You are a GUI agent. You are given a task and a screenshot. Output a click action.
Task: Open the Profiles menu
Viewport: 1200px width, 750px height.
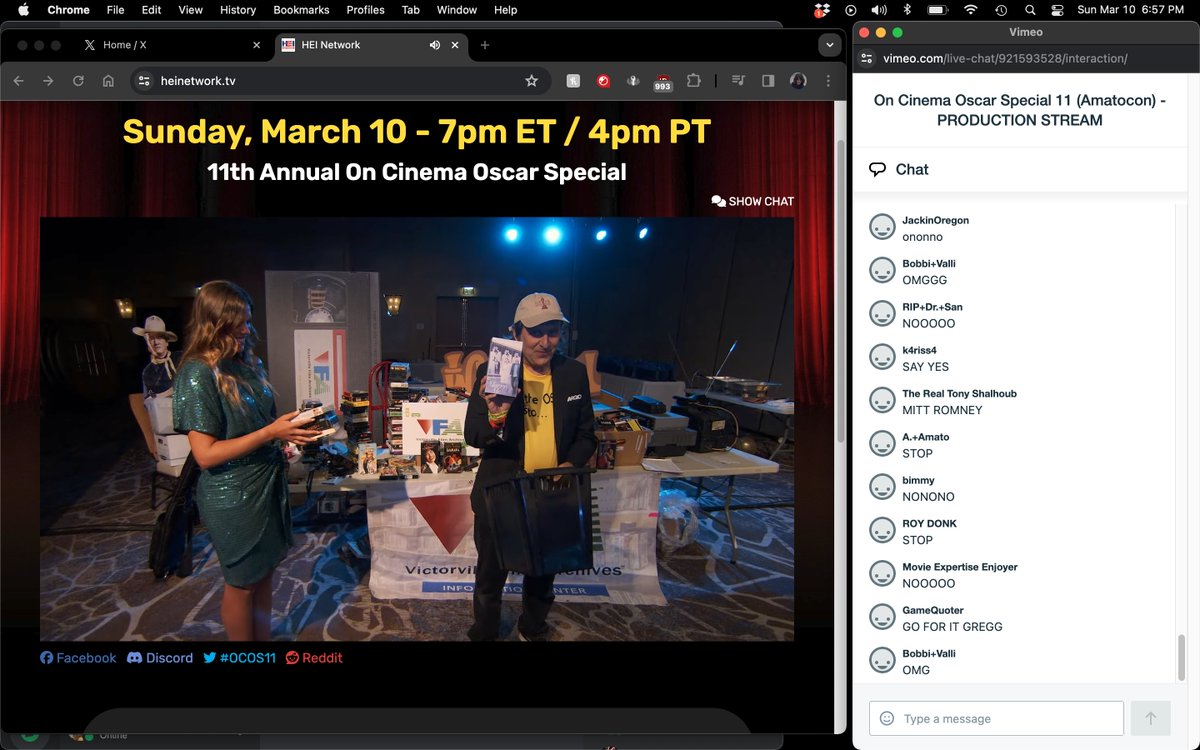click(365, 10)
